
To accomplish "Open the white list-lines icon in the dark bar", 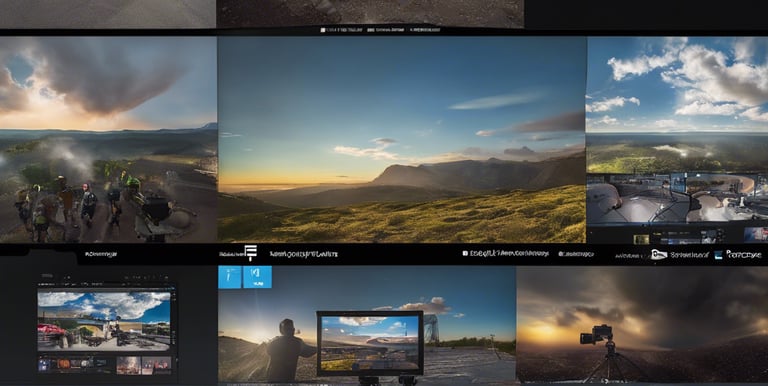I will point(250,252).
